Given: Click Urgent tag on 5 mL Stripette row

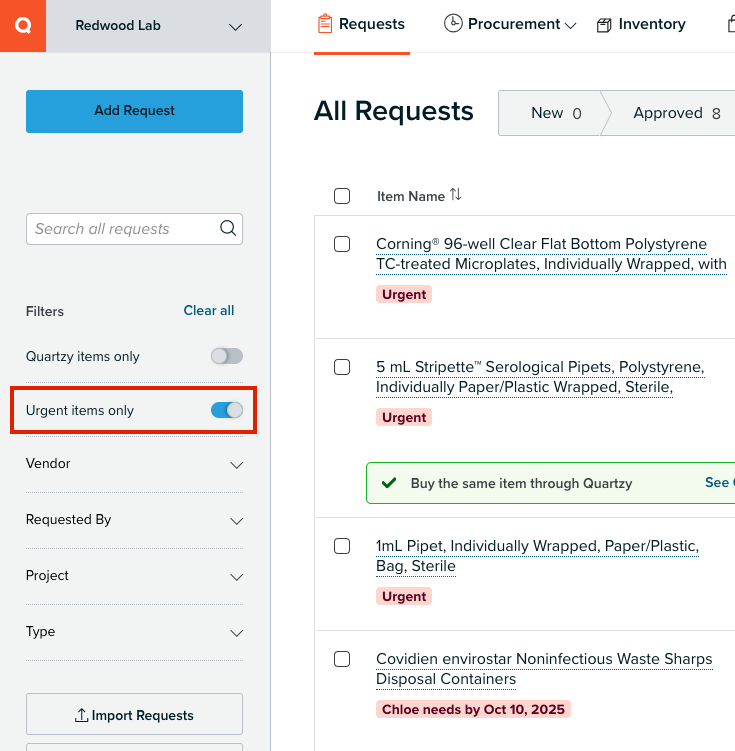Looking at the screenshot, I should click(404, 417).
